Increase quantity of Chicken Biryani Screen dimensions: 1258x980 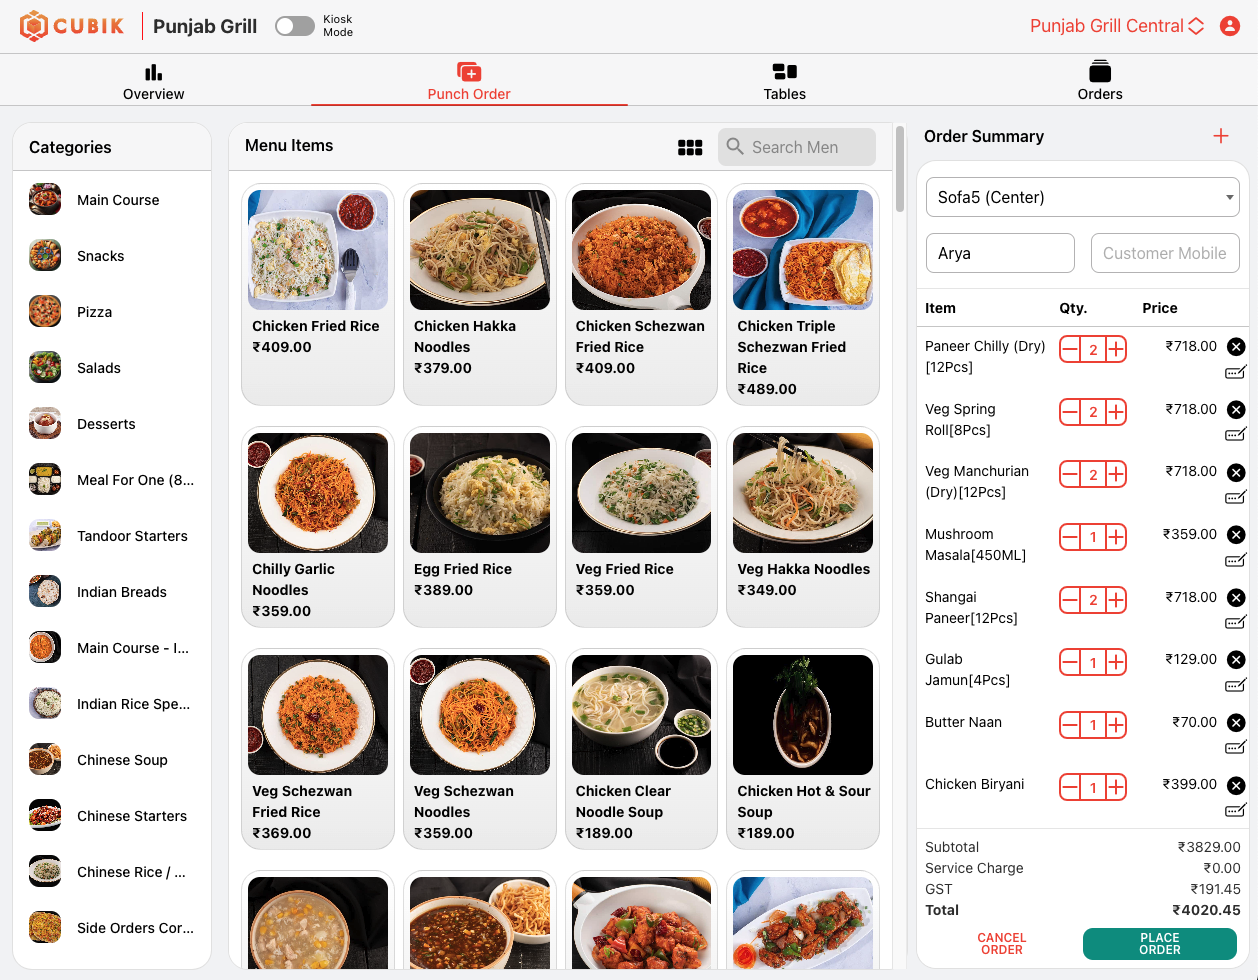(1116, 787)
